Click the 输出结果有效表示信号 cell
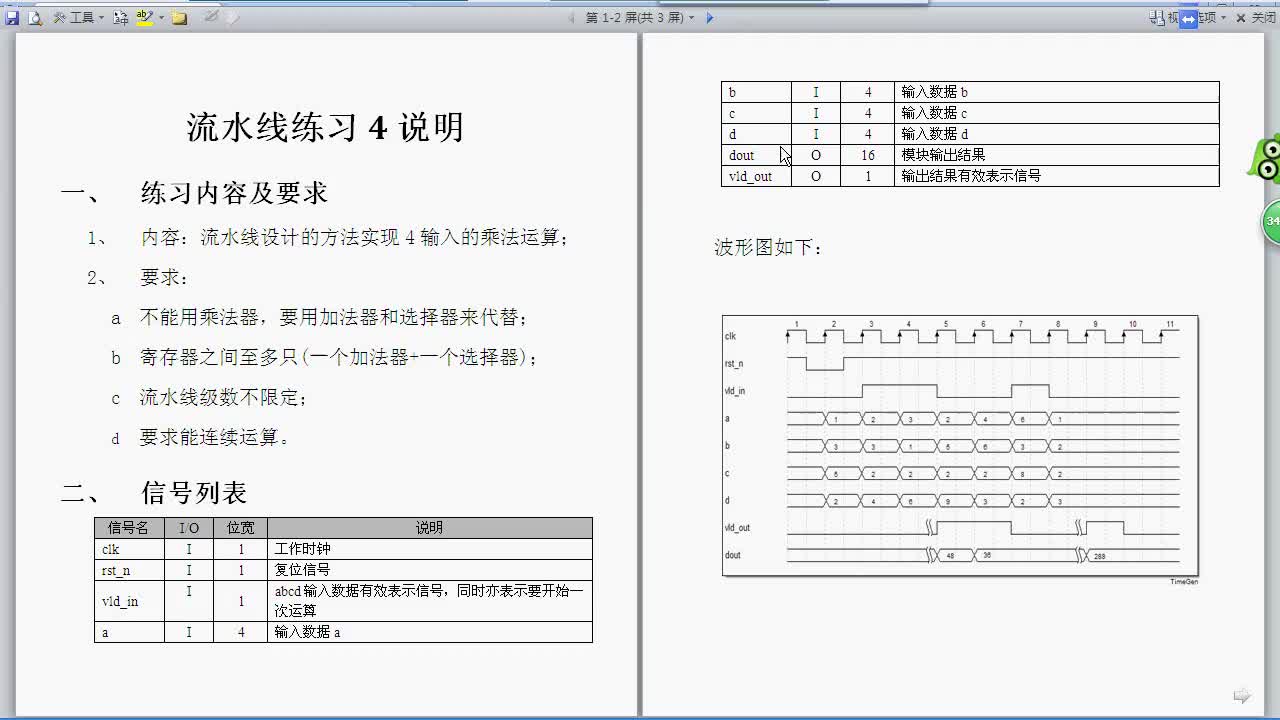This screenshot has width=1280, height=720. click(x=1057, y=176)
